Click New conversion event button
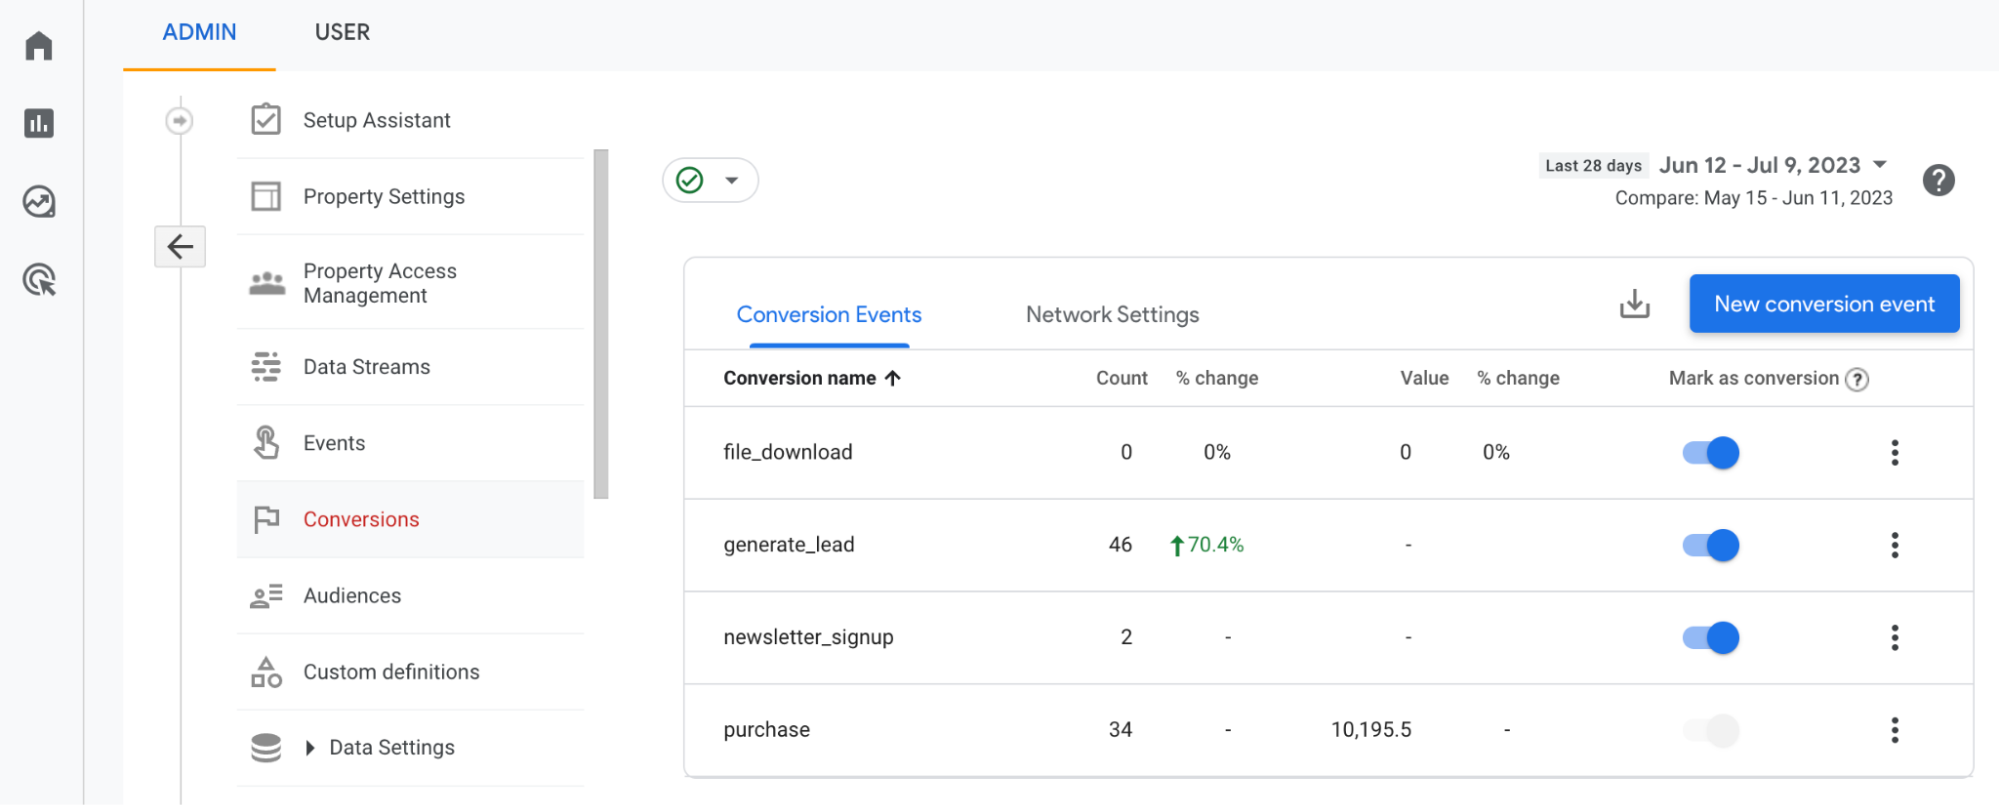1999x806 pixels. pos(1823,304)
